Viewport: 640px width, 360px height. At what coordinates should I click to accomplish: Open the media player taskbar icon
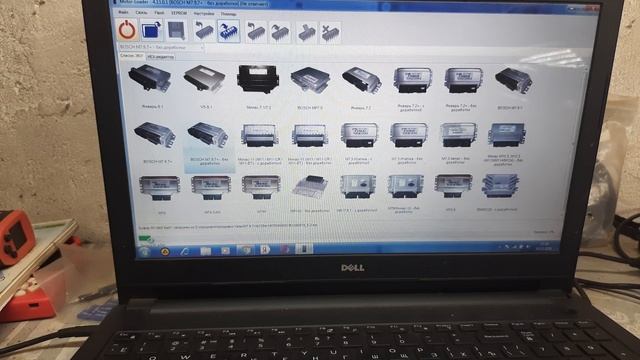click(225, 250)
